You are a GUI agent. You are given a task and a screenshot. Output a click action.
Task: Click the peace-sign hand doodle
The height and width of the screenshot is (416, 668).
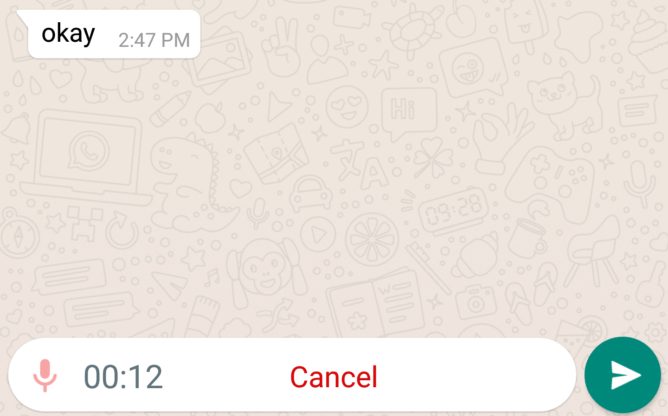coord(281,46)
